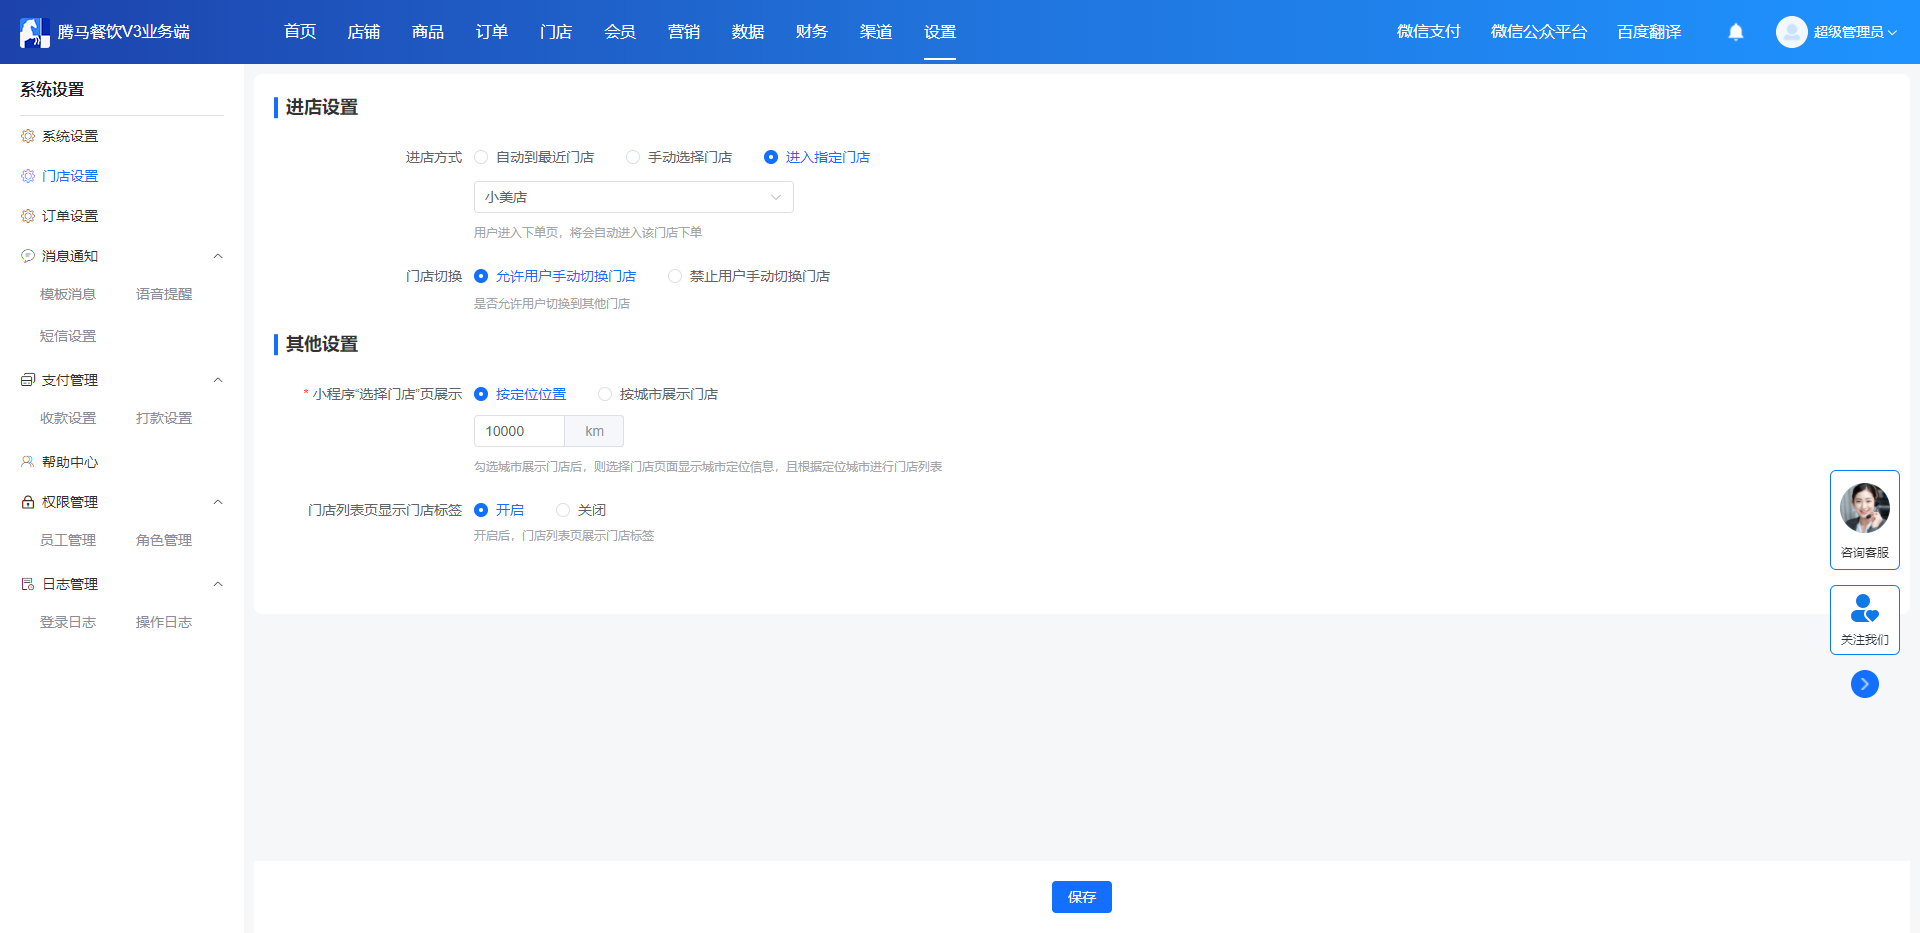Click the distance field showing 10000
Screen dimensions: 1920x933
pos(519,431)
